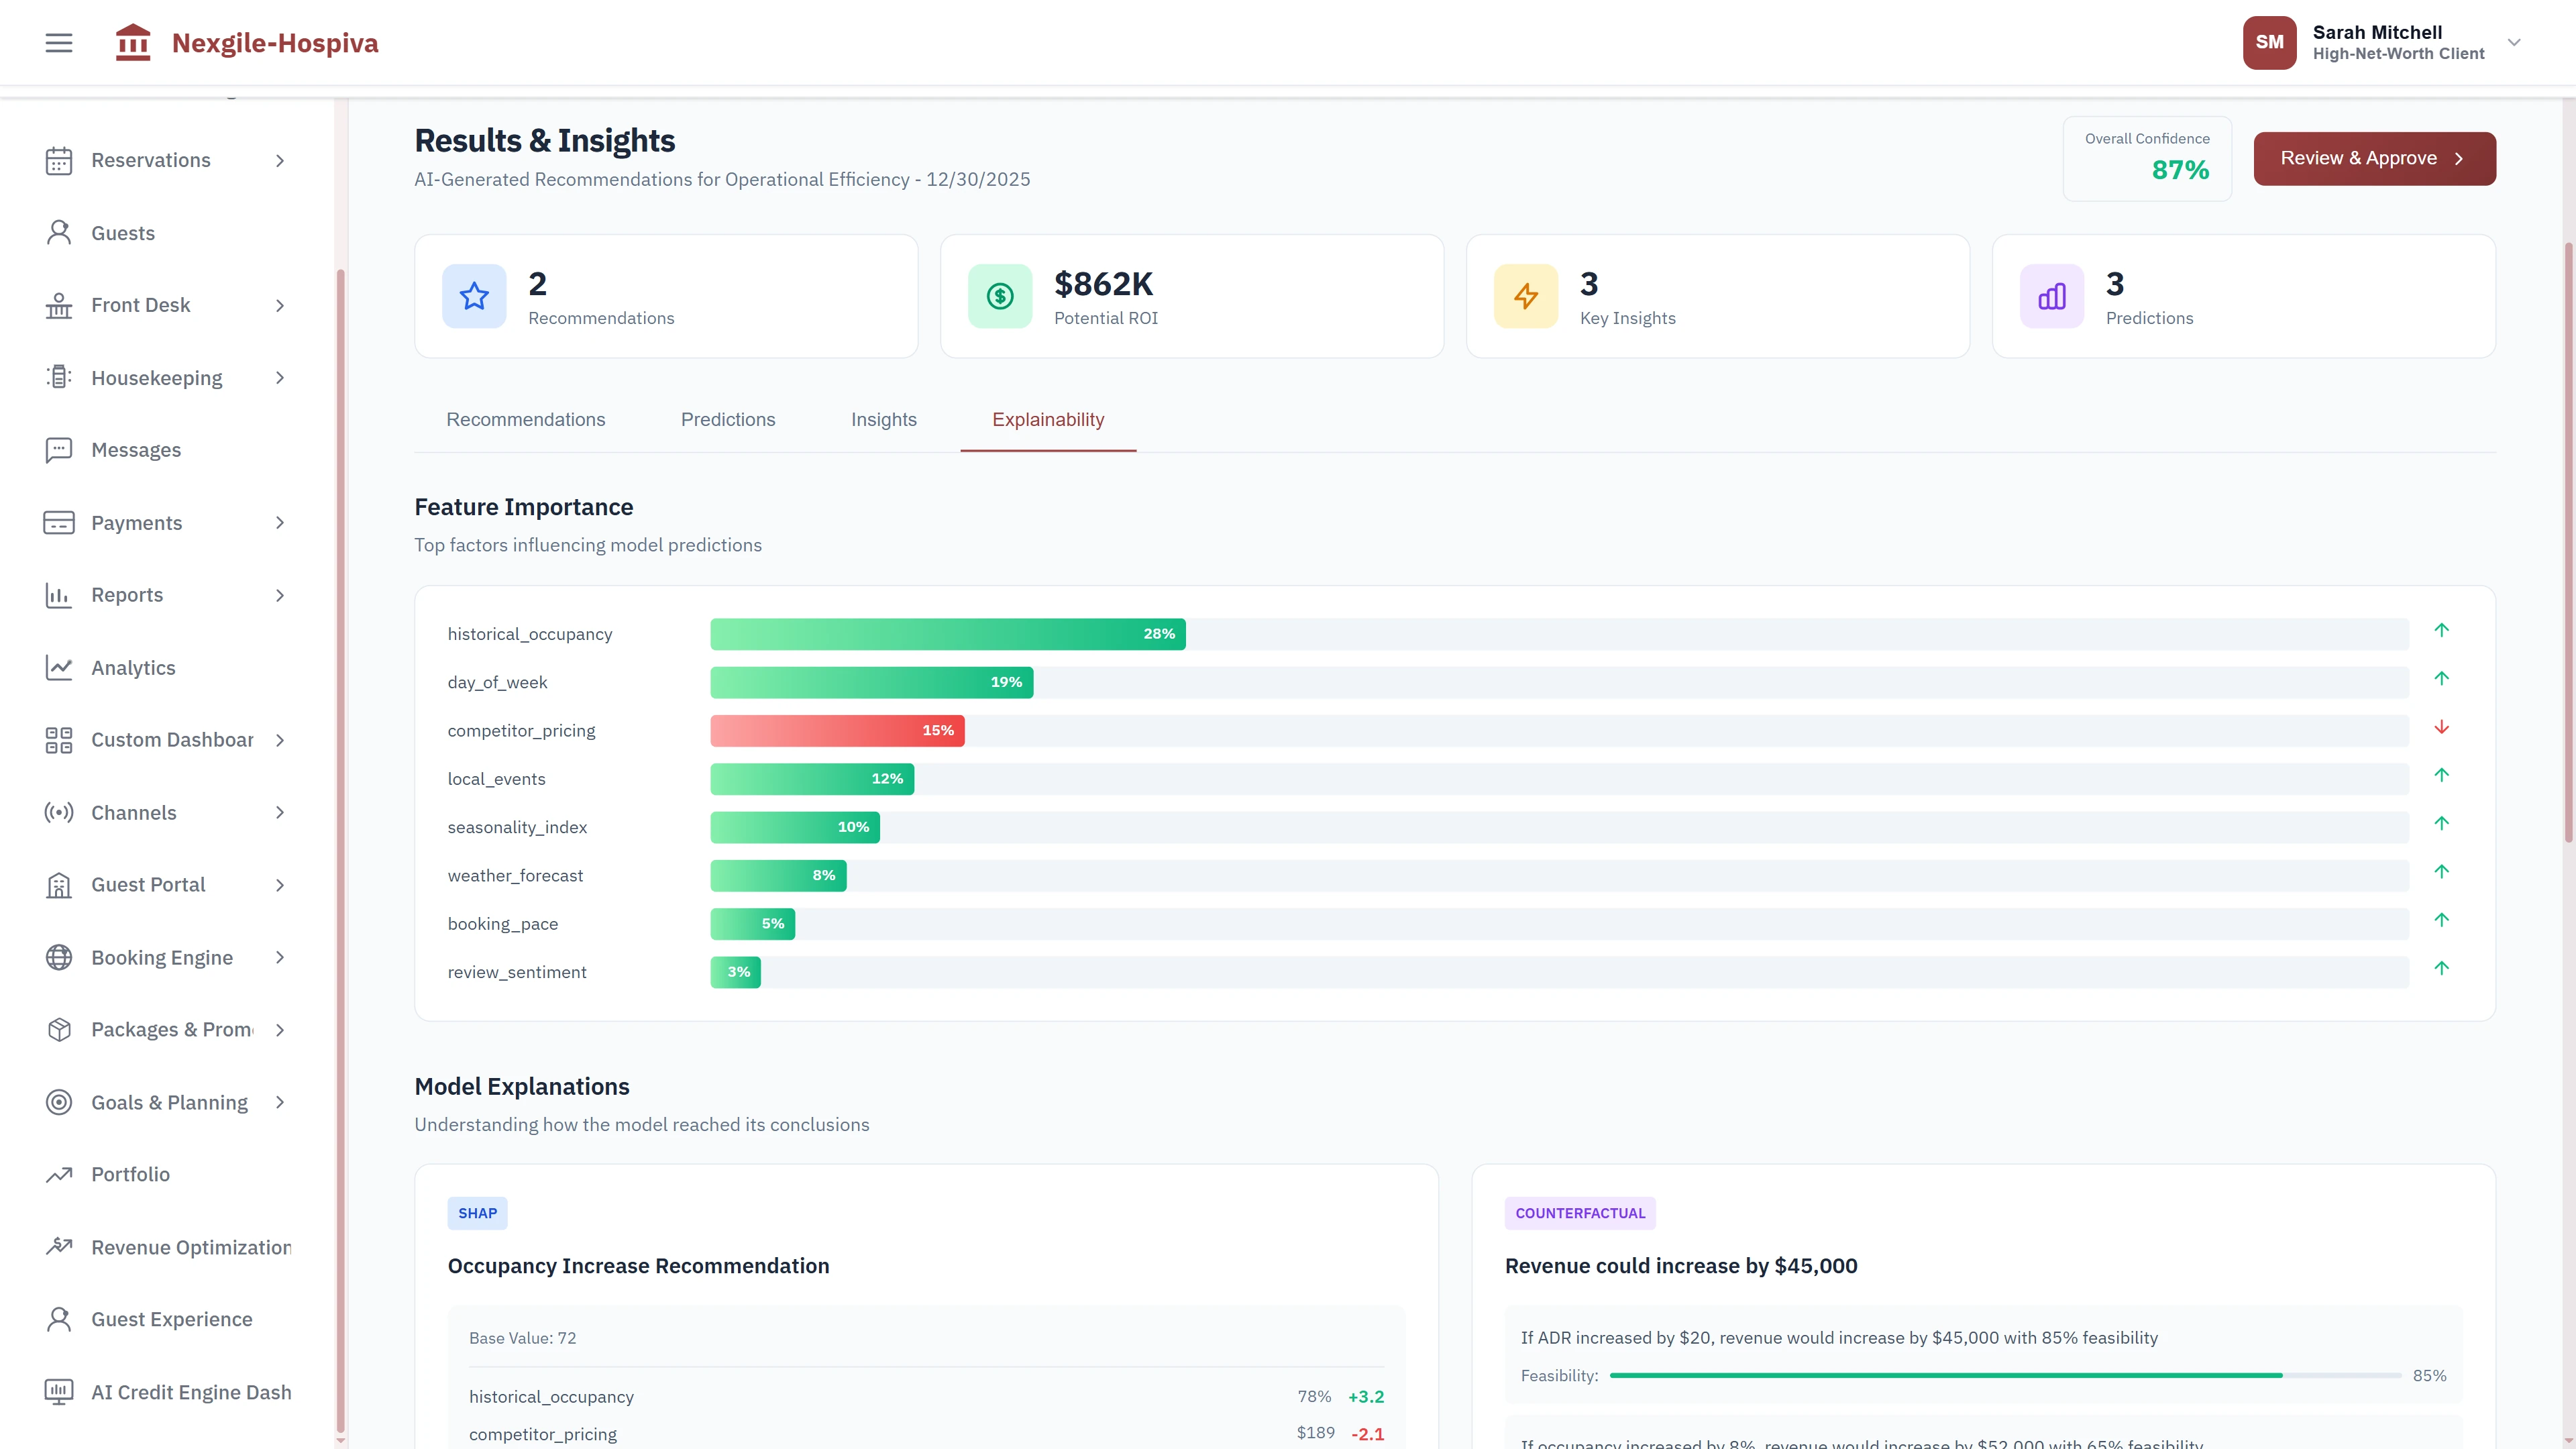Open the Messages panel via its chat icon
This screenshot has height=1449, width=2576.
(58, 450)
